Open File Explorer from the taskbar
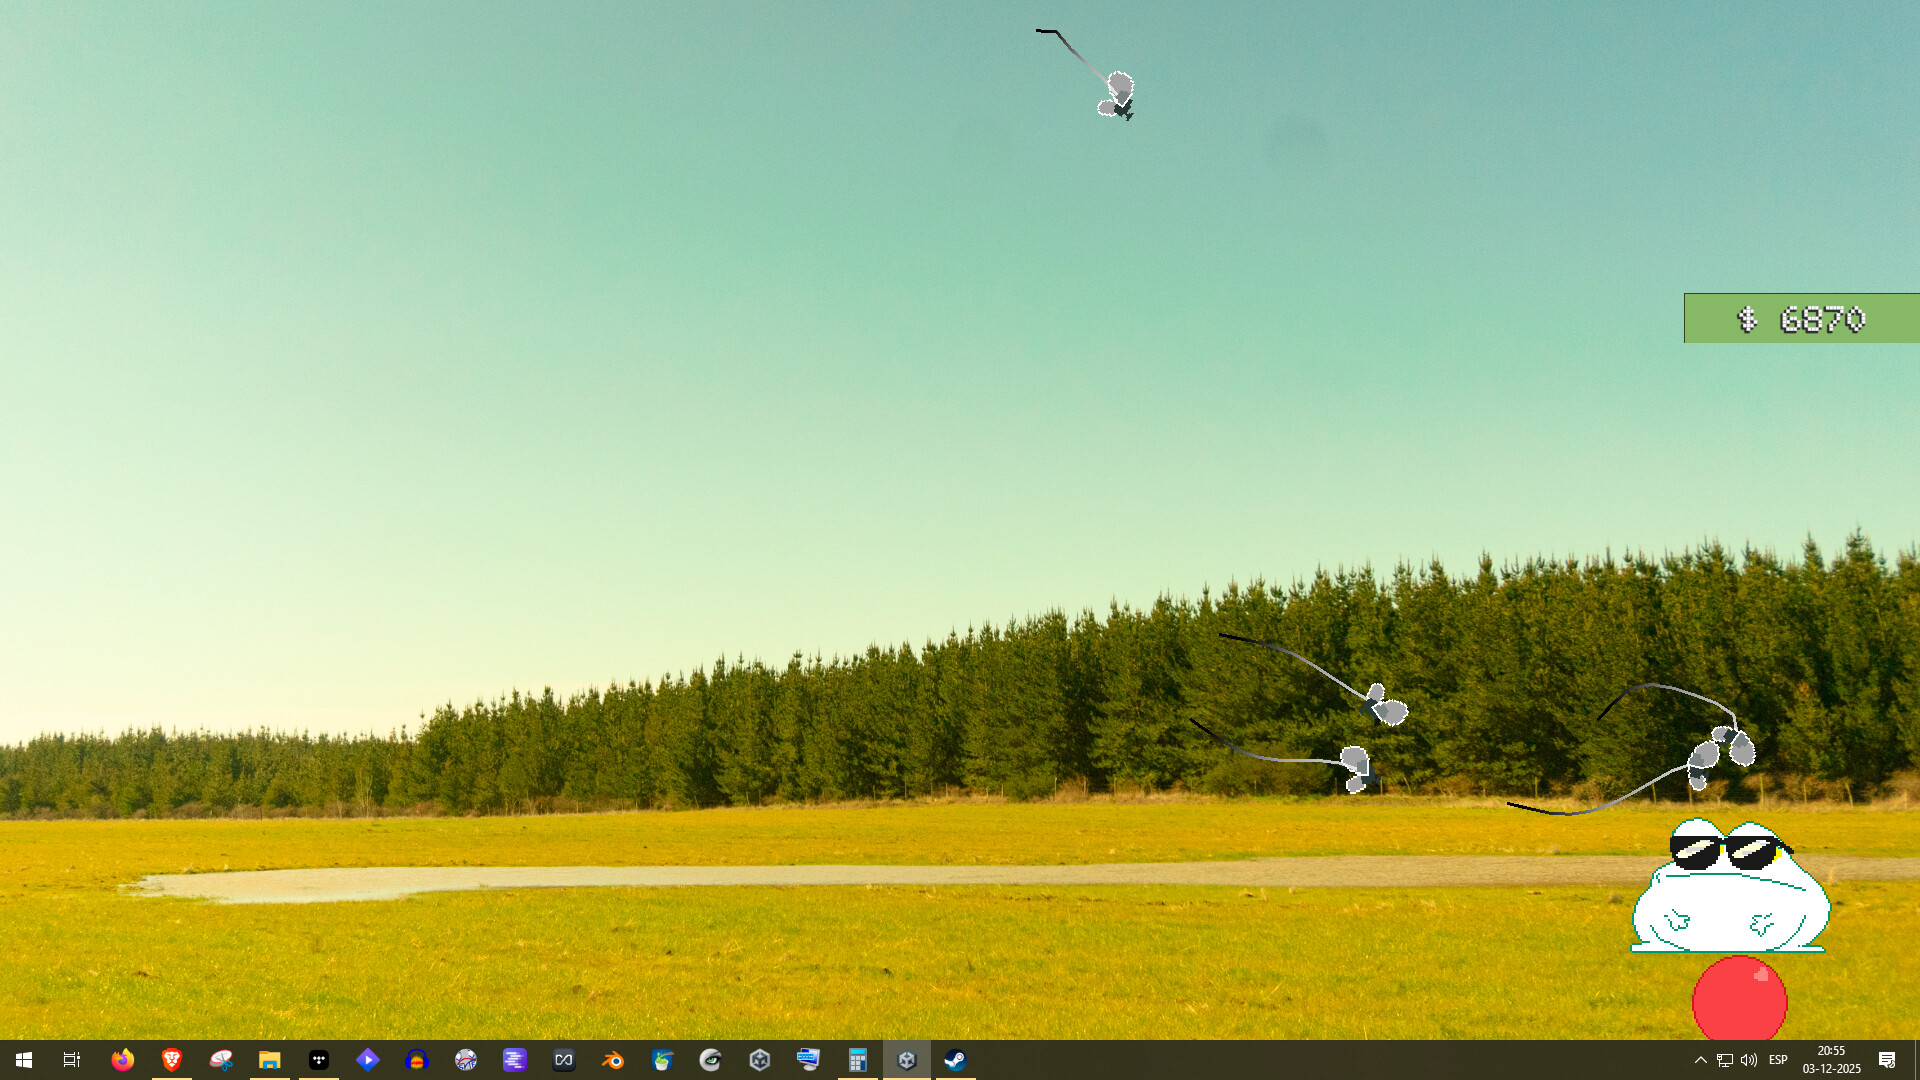Screen dimensions: 1920x1080 pyautogui.click(x=269, y=1061)
